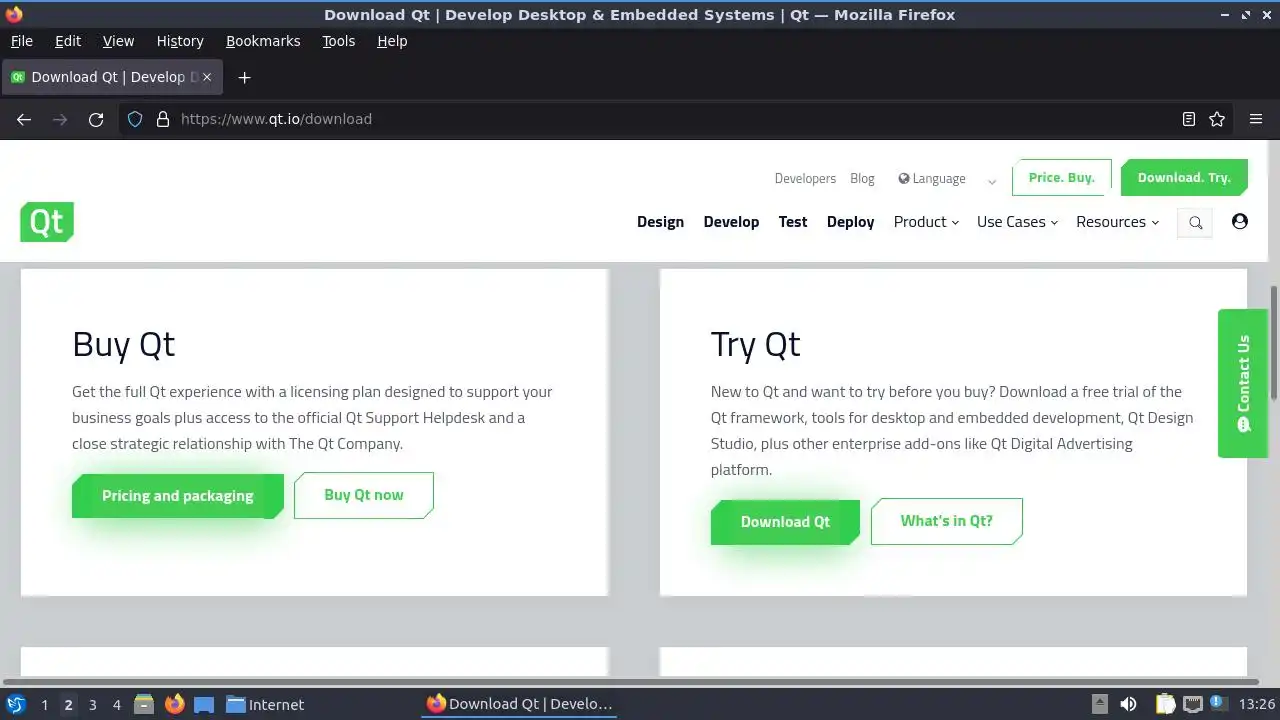
Task: Open the taskbar start menu icon
Action: point(15,704)
